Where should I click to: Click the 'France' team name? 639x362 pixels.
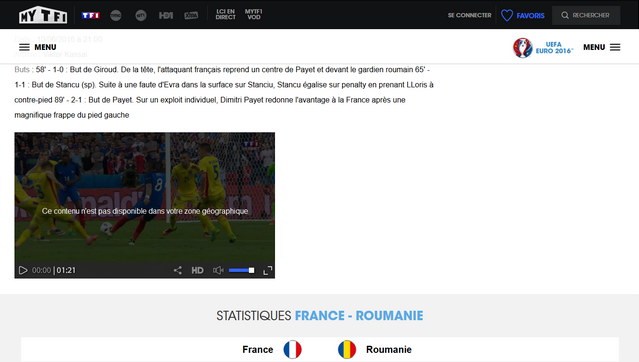[x=258, y=350]
